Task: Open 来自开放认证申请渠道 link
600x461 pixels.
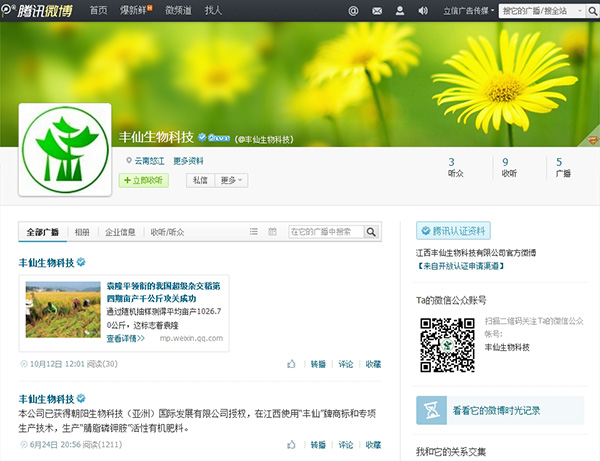Action: (x=460, y=266)
